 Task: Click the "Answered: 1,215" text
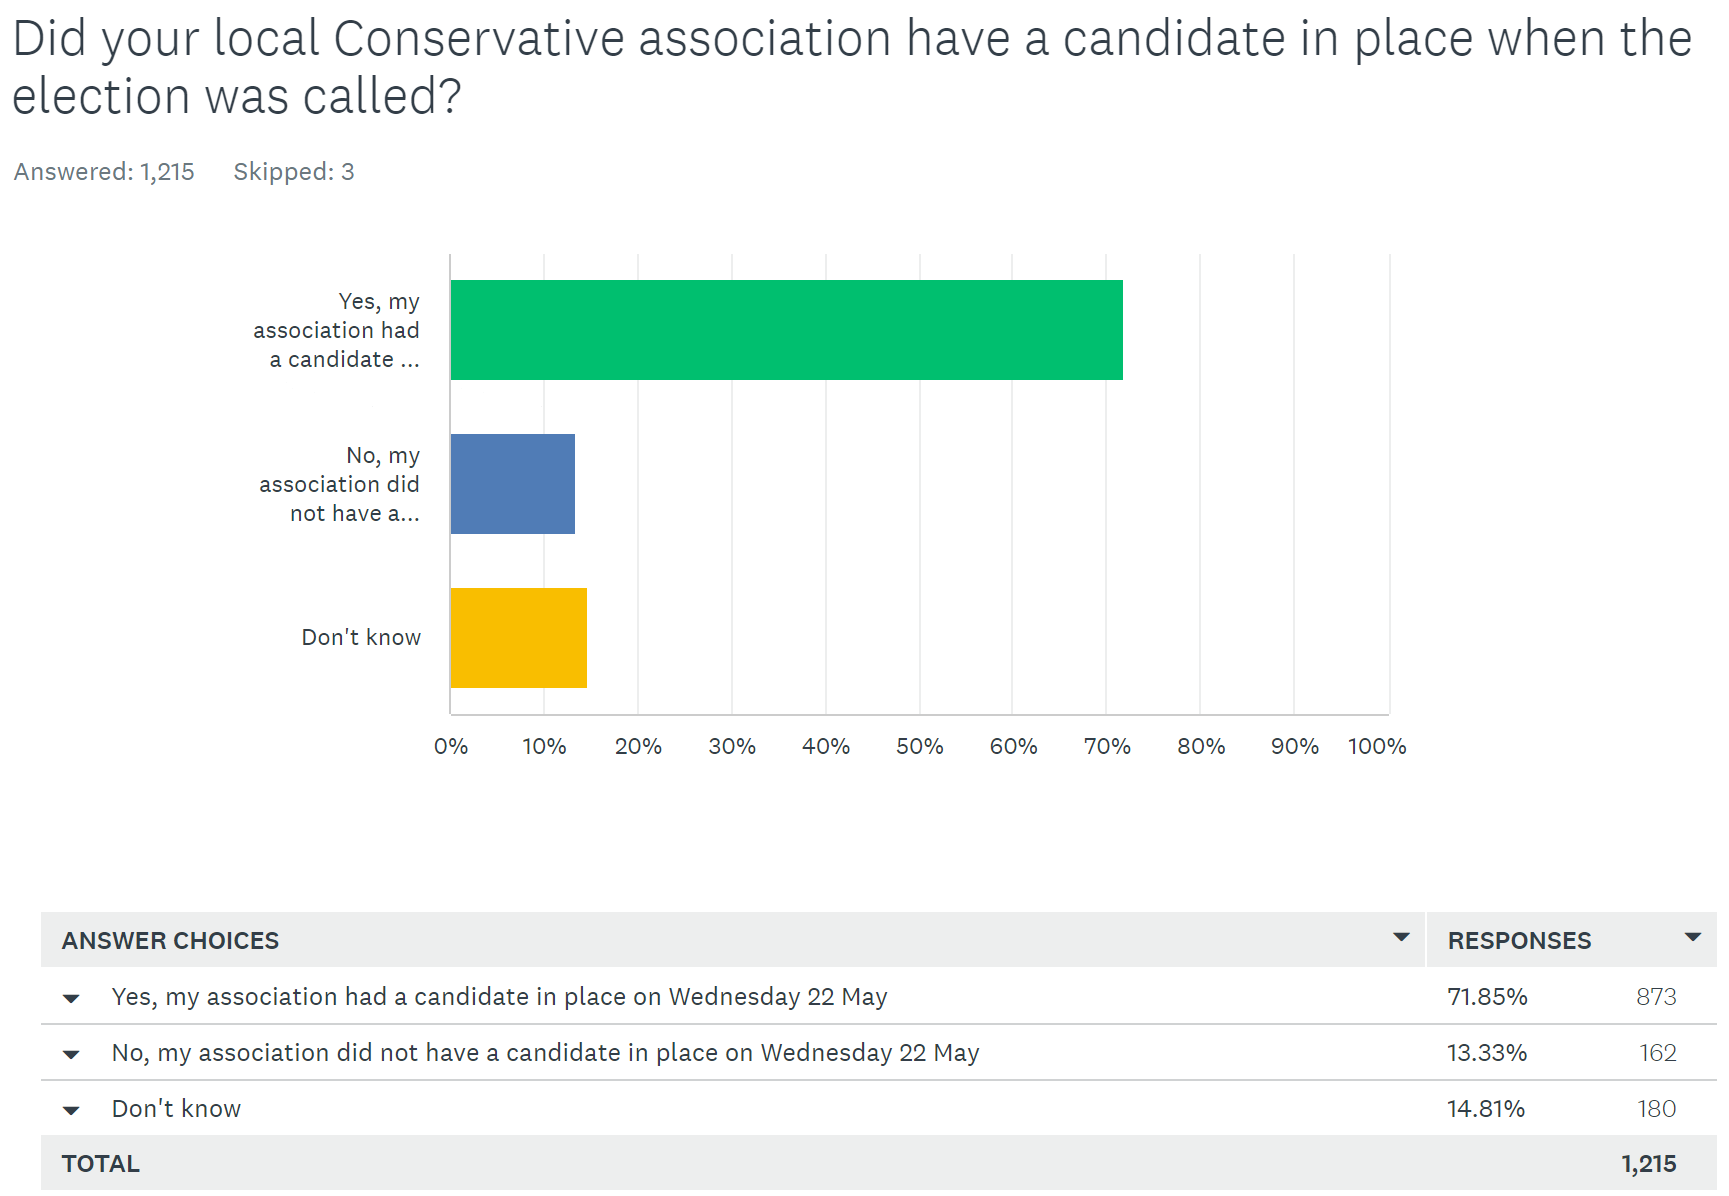[104, 172]
